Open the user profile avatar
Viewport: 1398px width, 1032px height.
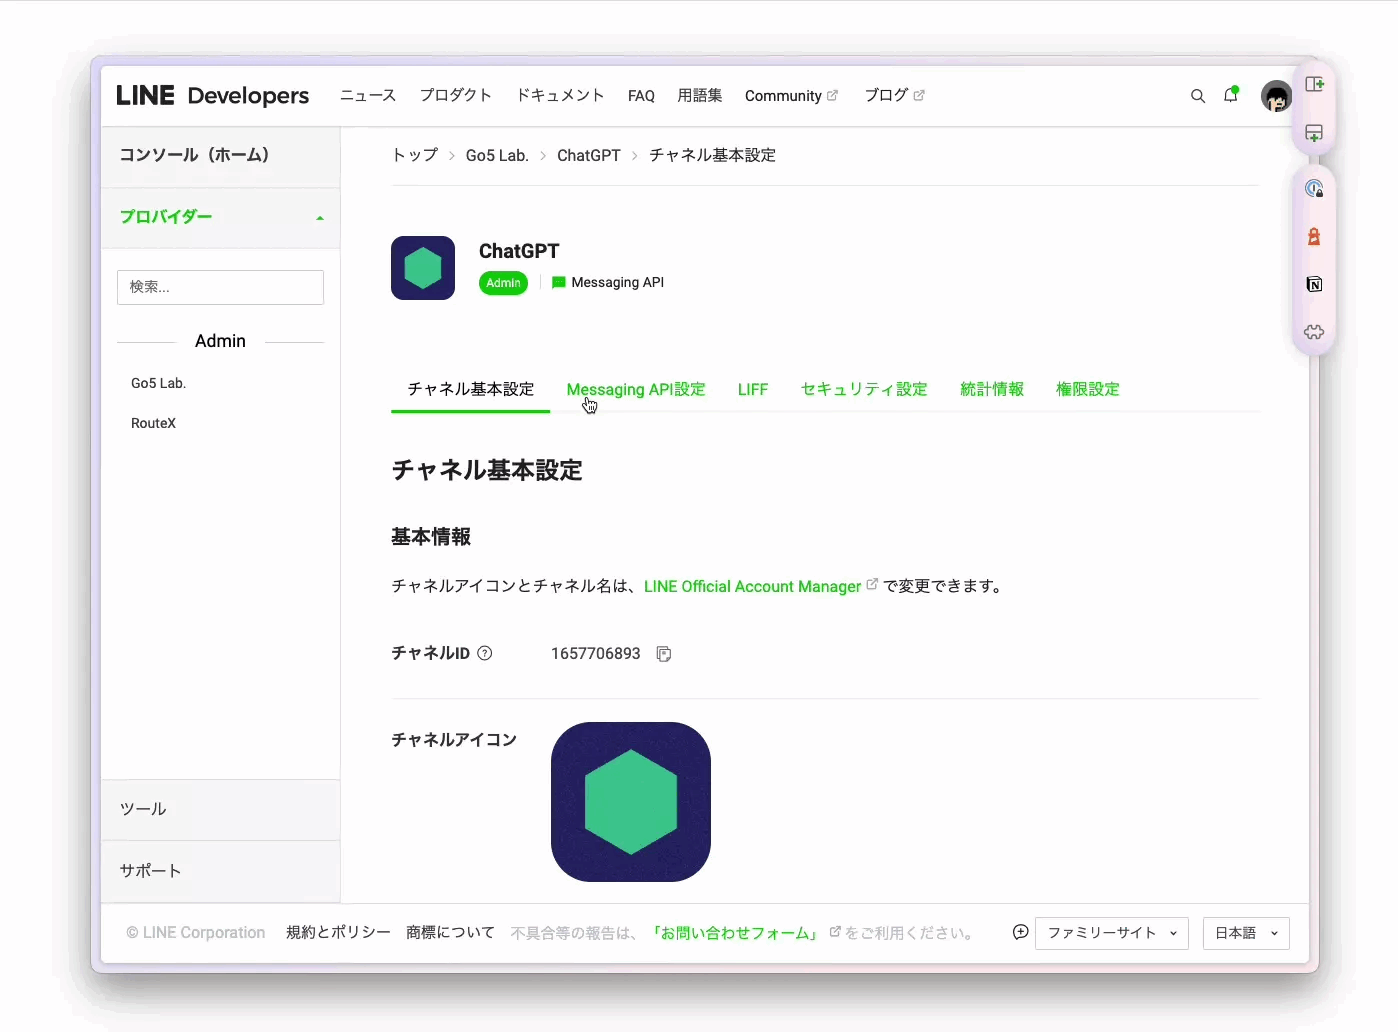[1276, 96]
